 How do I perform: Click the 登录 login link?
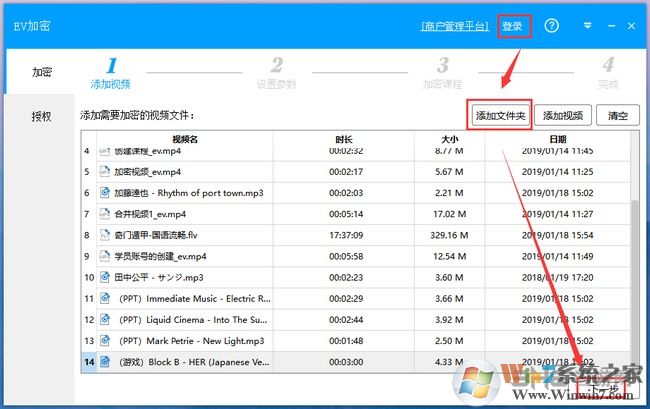(x=512, y=27)
